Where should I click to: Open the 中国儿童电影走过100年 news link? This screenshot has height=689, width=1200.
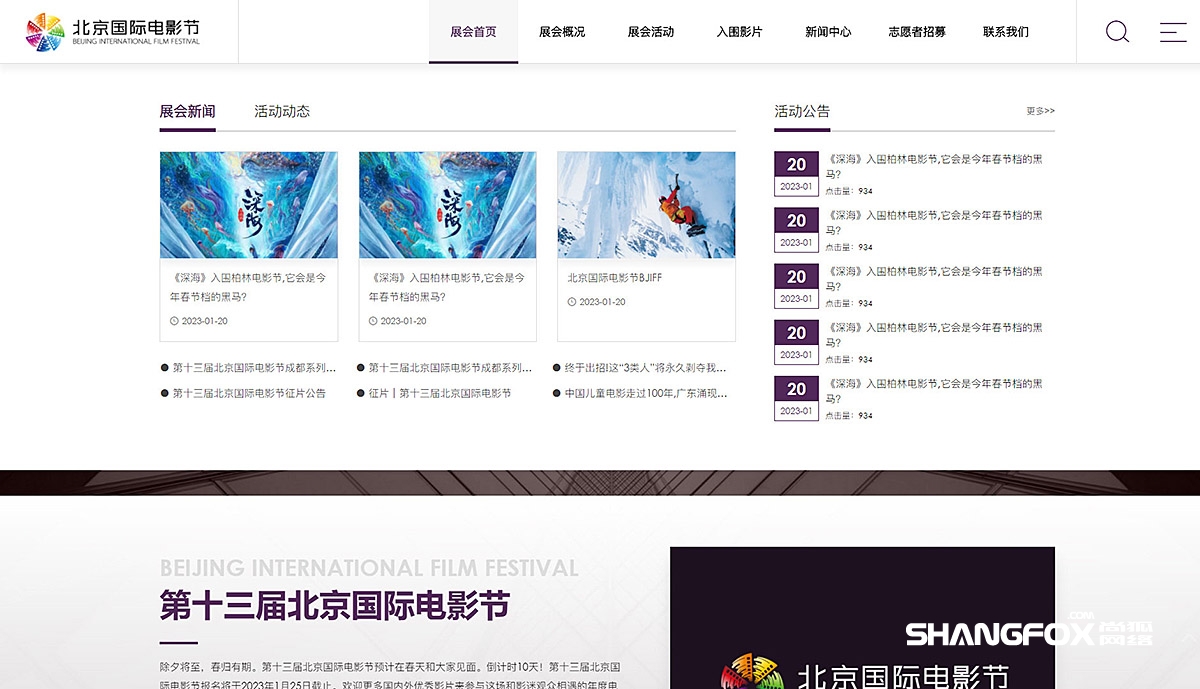(x=645, y=393)
